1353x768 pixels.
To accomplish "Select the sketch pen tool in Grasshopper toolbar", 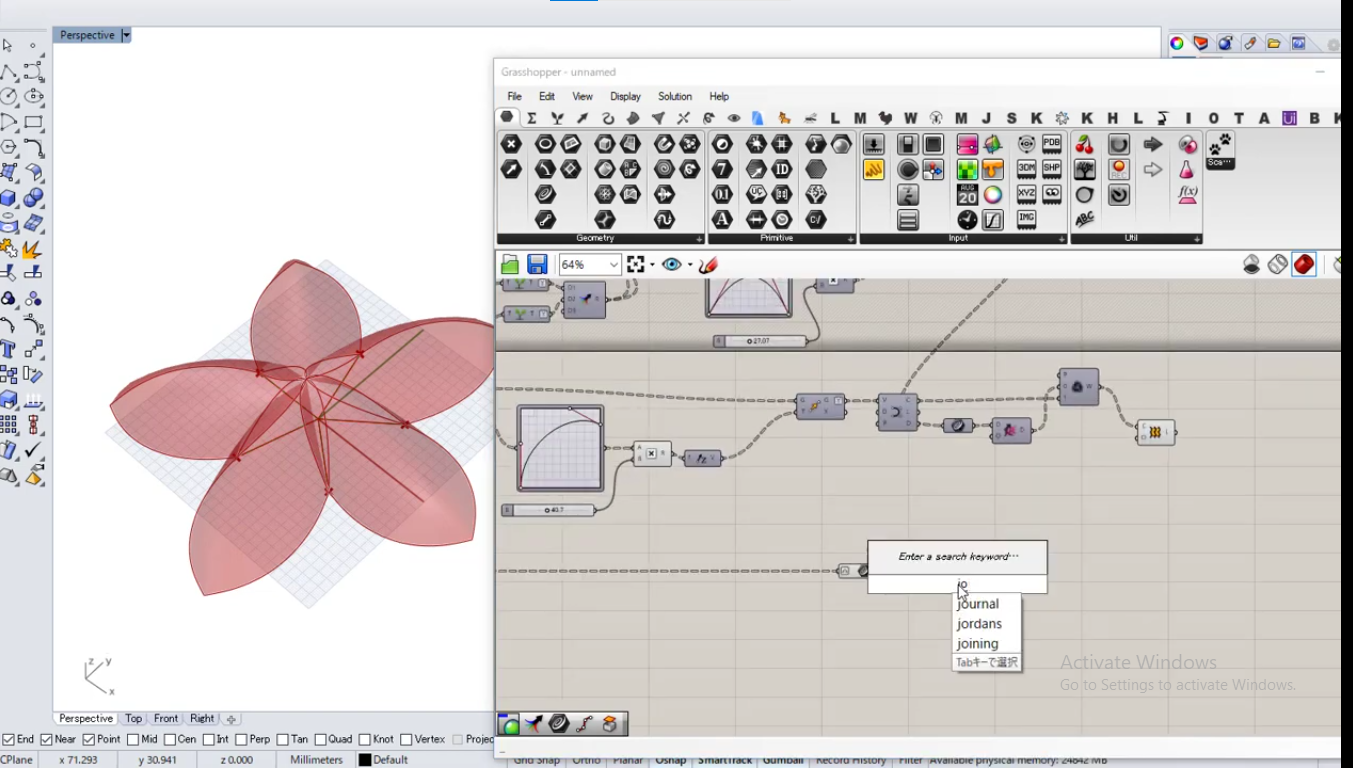I will tap(708, 265).
